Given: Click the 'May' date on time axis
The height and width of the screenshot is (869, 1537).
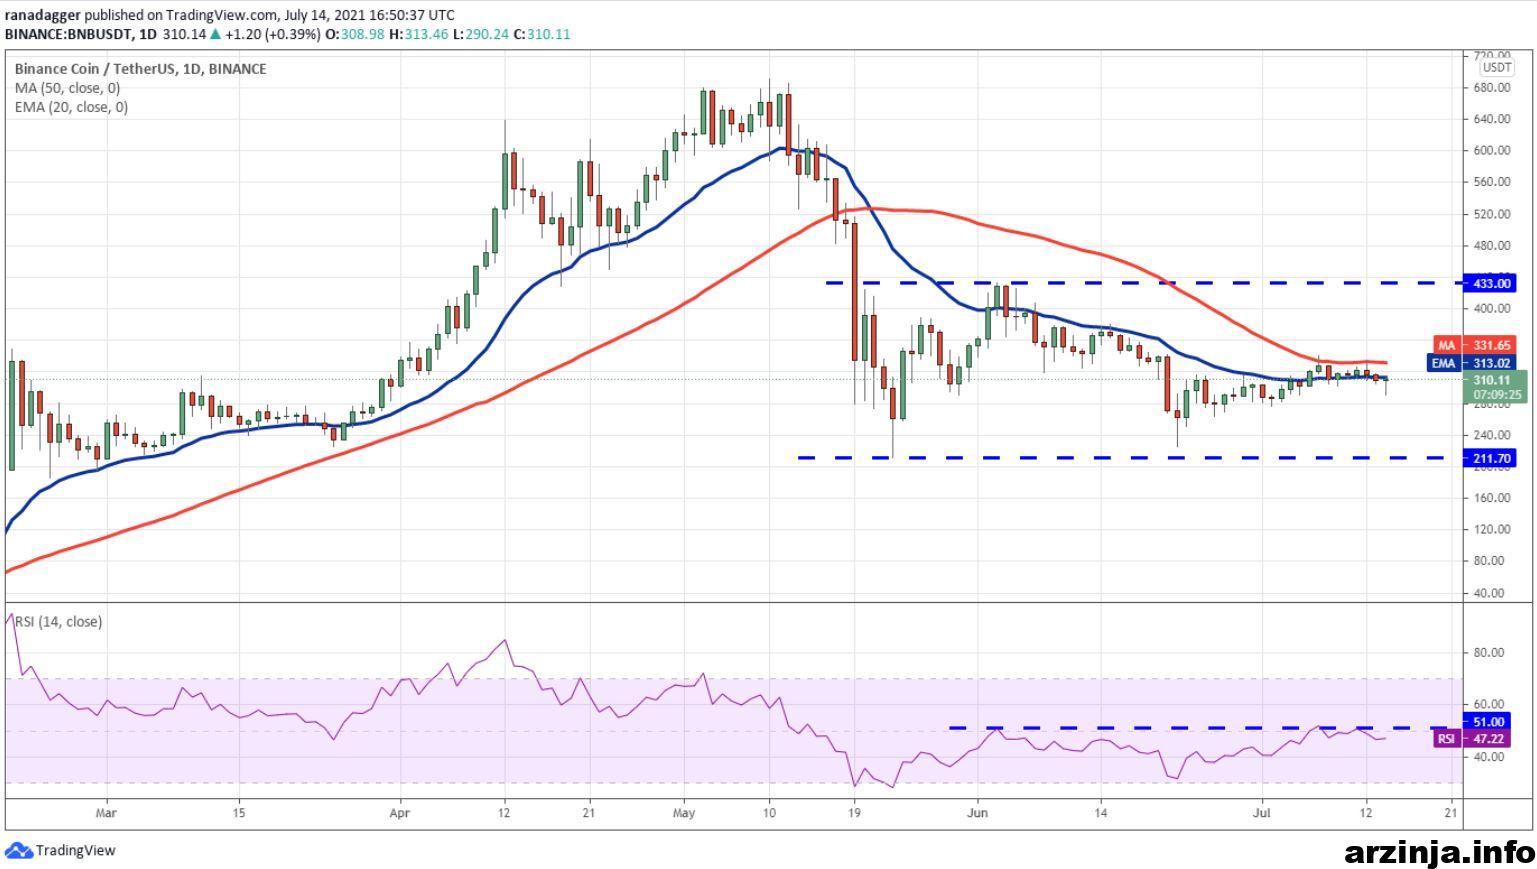Looking at the screenshot, I should point(683,813).
